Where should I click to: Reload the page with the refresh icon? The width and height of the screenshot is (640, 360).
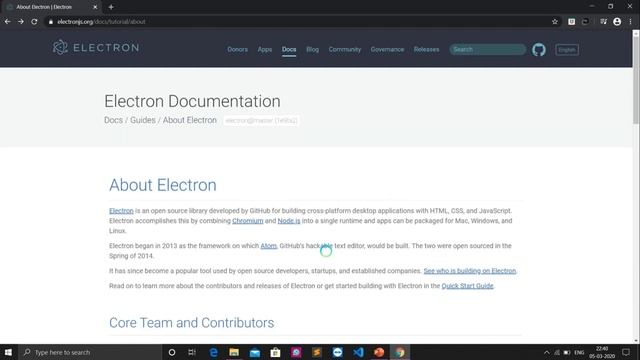[34, 22]
